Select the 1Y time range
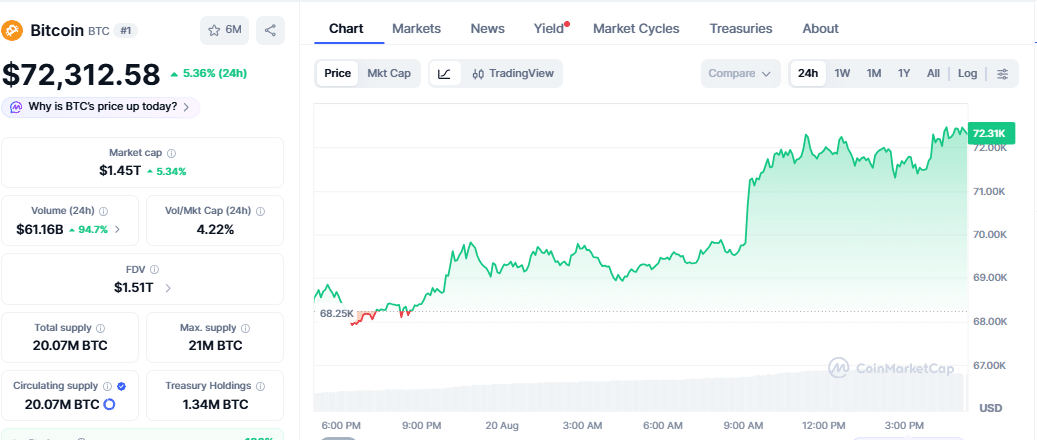This screenshot has width=1037, height=440. click(904, 73)
